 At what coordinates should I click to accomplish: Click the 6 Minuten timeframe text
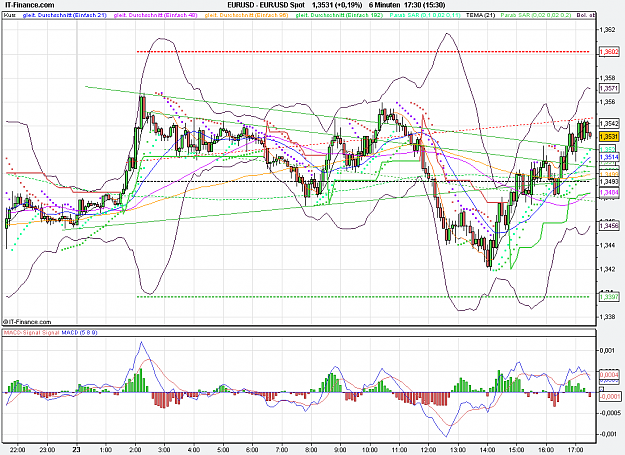coord(385,5)
